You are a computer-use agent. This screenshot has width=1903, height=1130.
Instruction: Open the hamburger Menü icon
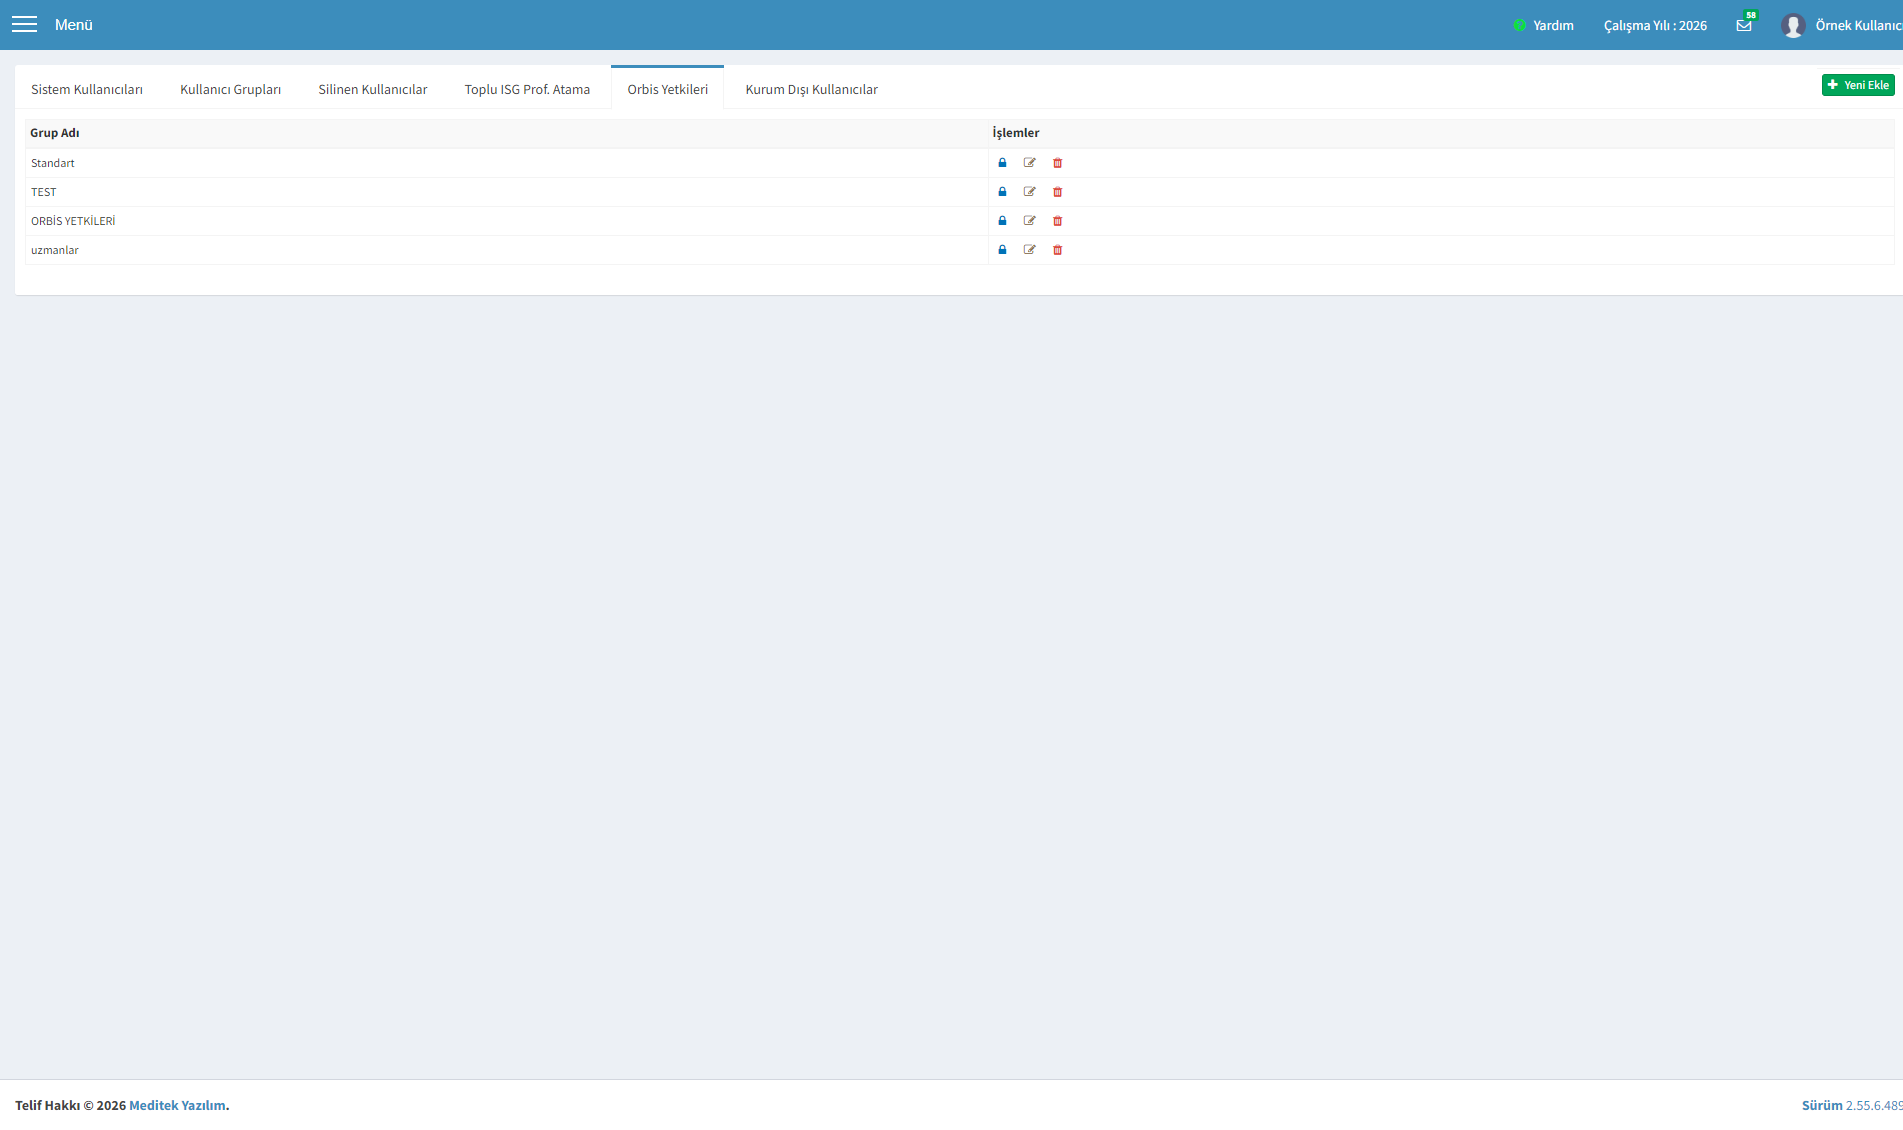[x=24, y=24]
